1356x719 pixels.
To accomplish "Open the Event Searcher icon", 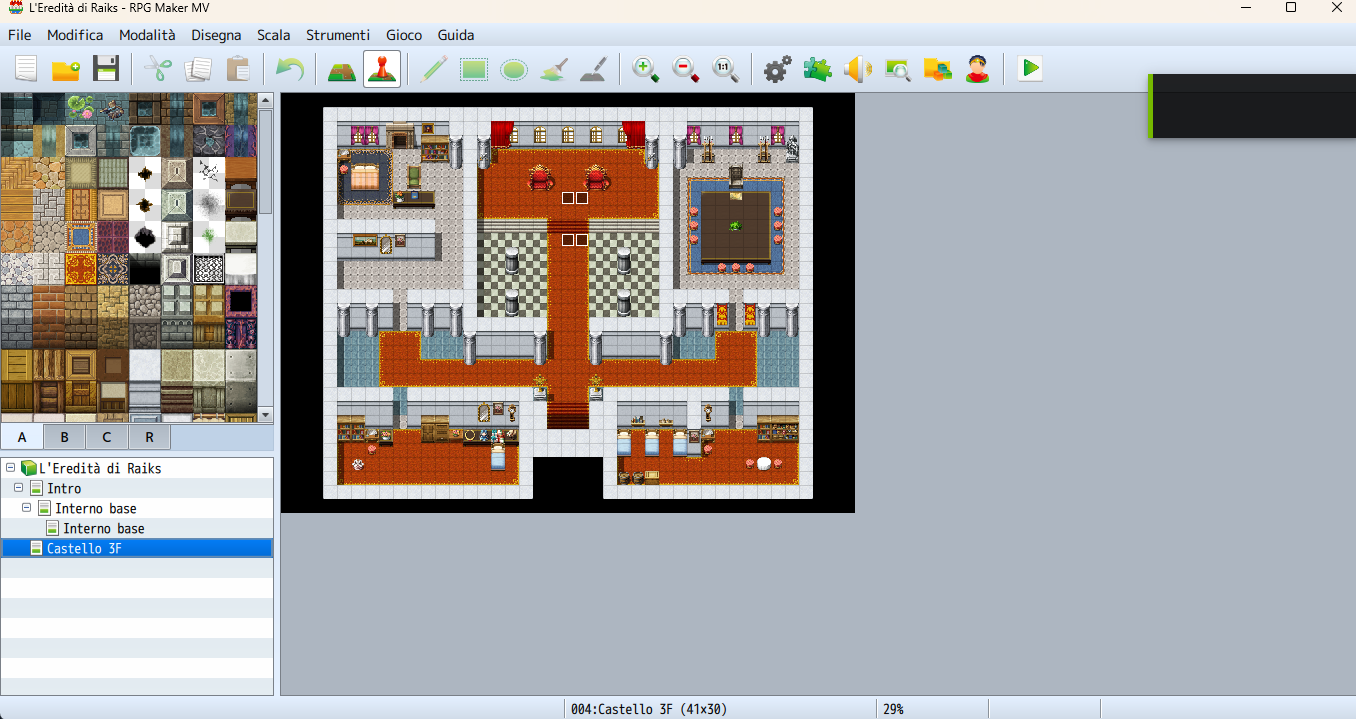I will click(x=898, y=69).
